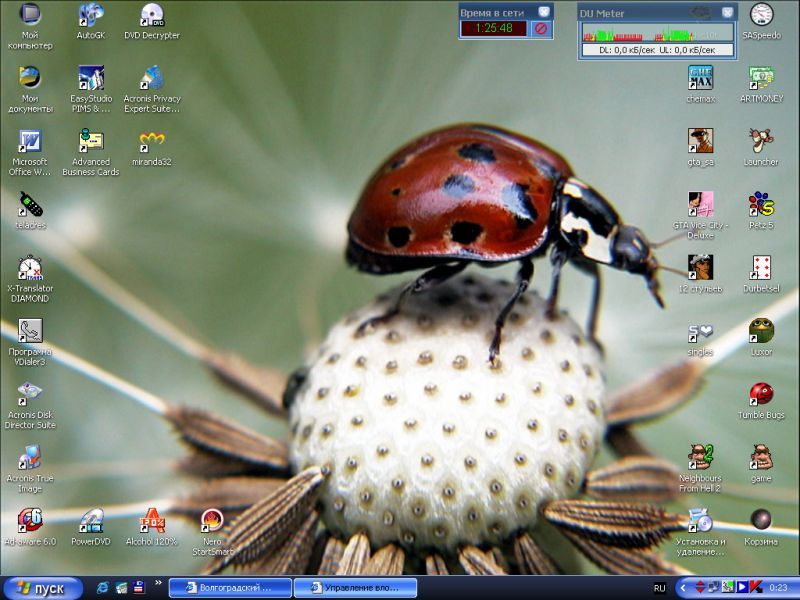Click the red arrows tray icon
Screen dimensions: 800x600
(x=700, y=588)
